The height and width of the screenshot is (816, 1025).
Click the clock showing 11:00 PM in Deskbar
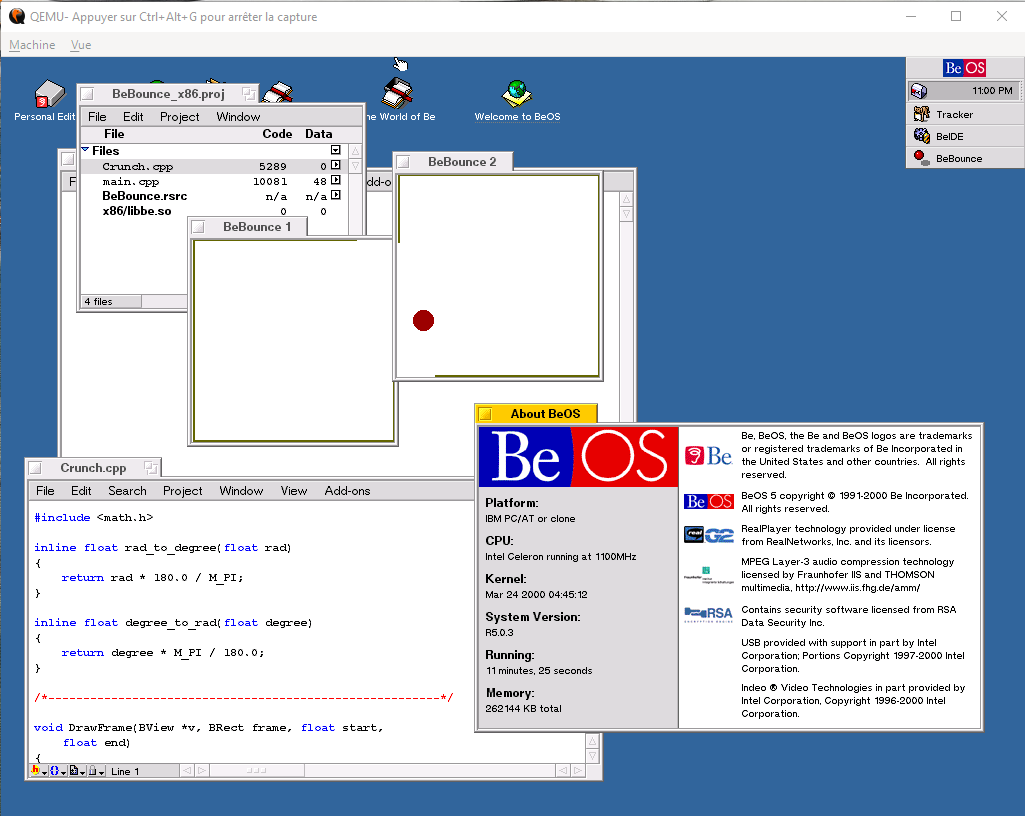[x=992, y=90]
